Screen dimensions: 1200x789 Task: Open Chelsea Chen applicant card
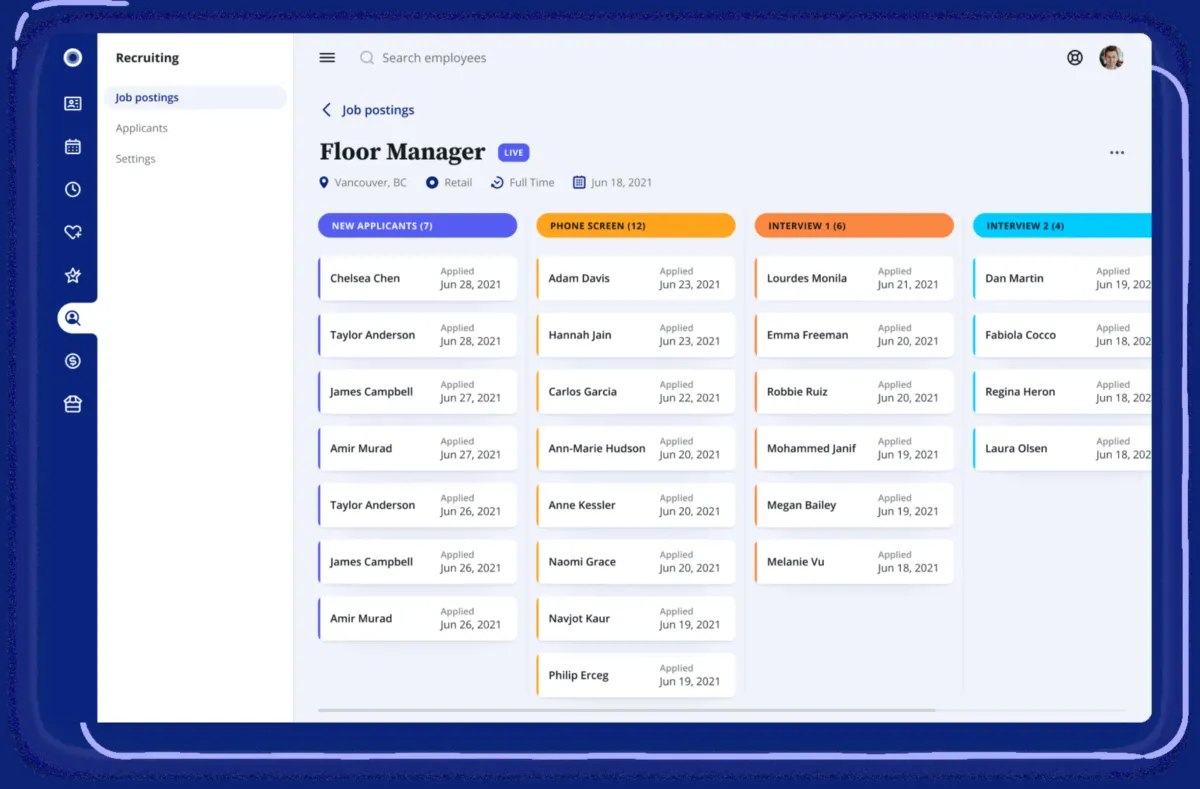(417, 279)
